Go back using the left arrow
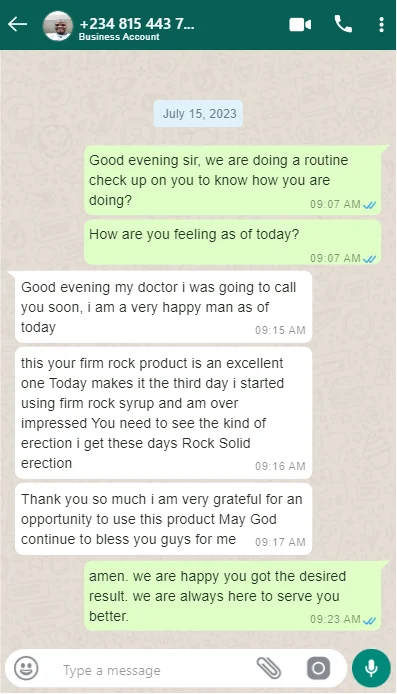This screenshot has width=397, height=694. [18, 24]
